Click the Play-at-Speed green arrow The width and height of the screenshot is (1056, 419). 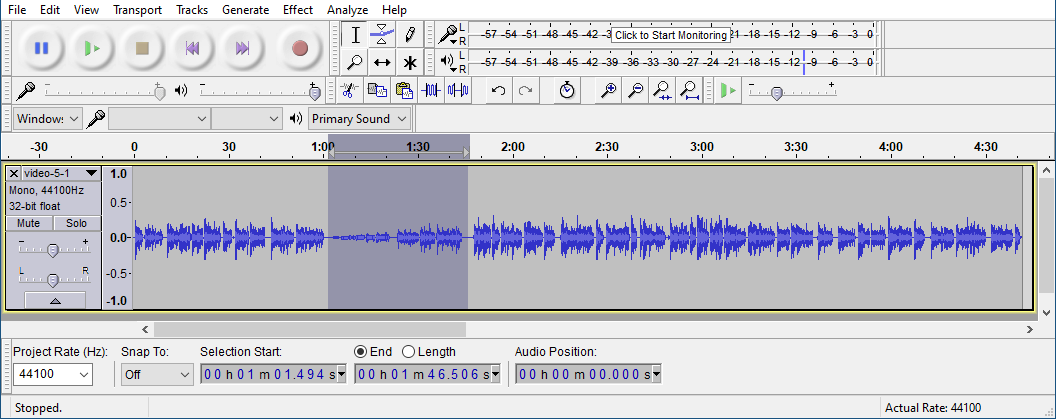pyautogui.click(x=727, y=90)
